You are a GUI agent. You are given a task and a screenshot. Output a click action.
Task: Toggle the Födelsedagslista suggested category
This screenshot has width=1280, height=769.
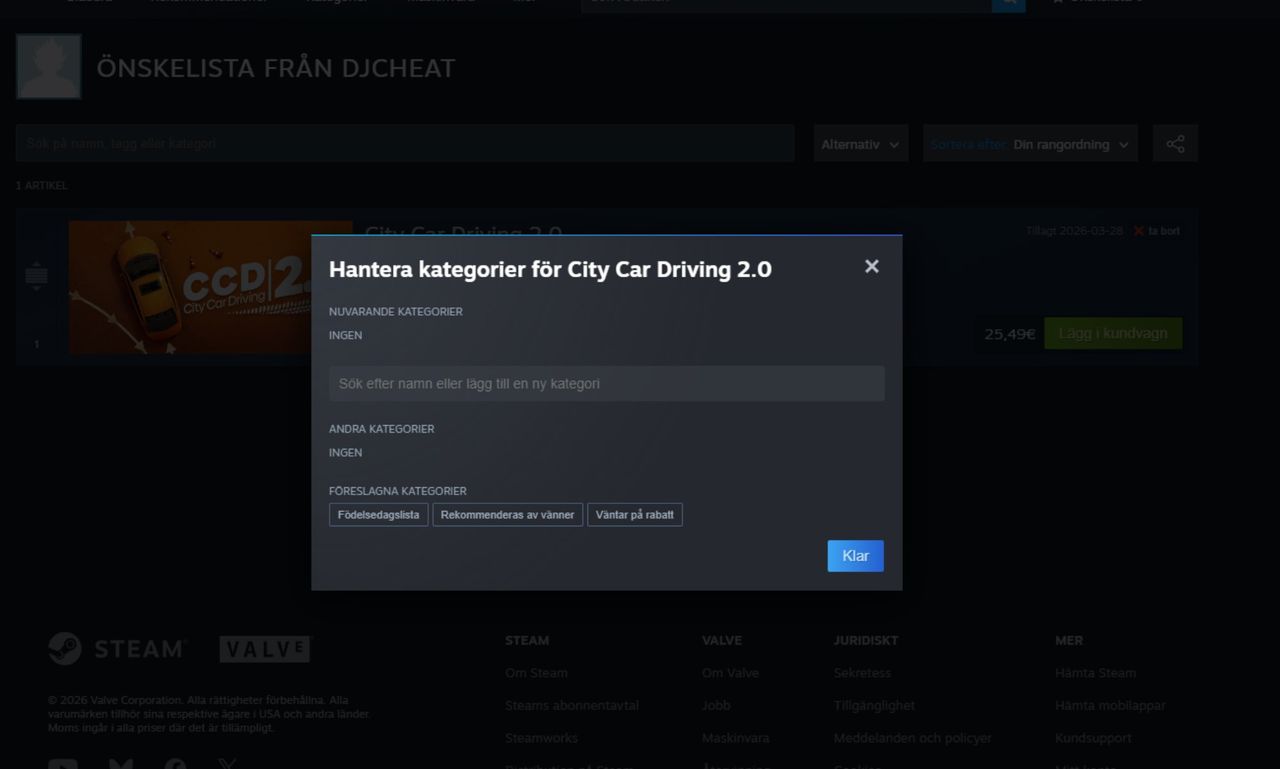tap(378, 515)
